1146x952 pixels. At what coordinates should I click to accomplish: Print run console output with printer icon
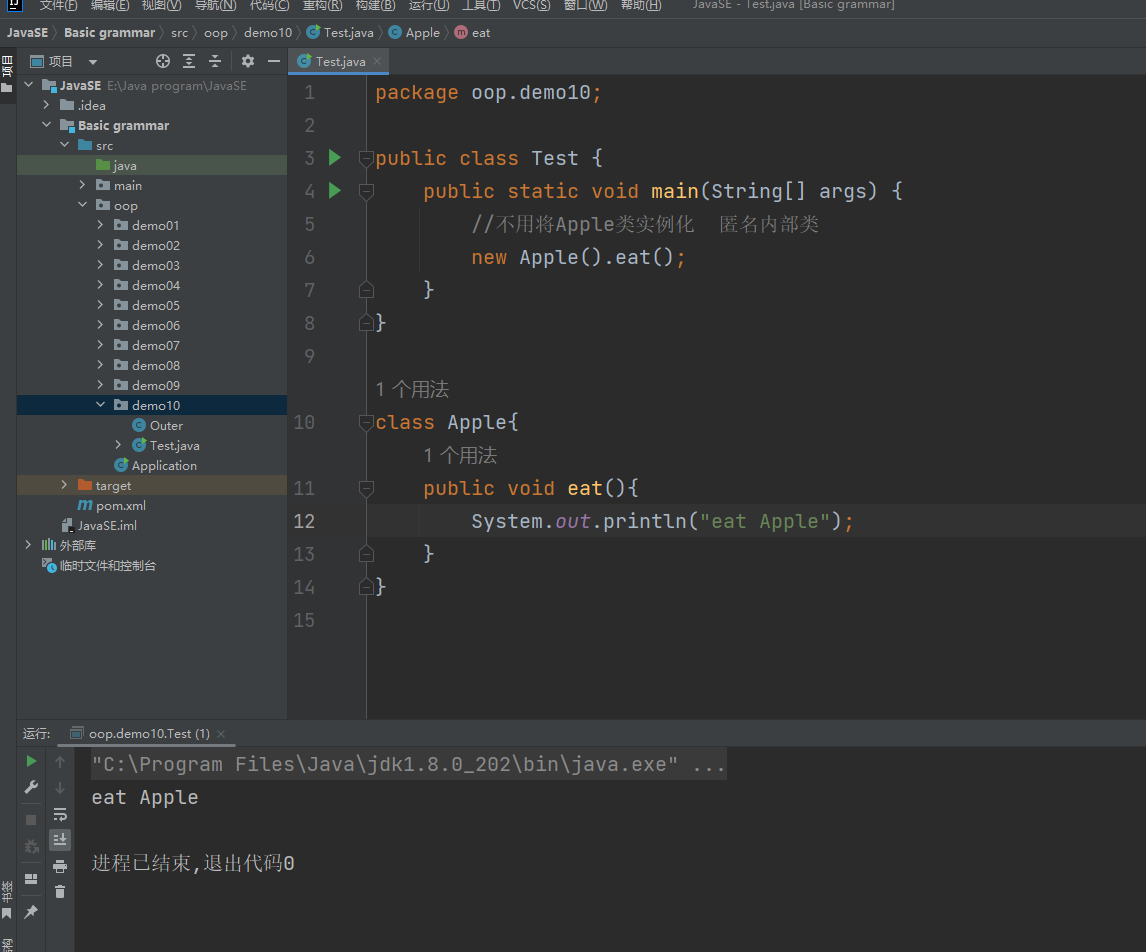(60, 867)
